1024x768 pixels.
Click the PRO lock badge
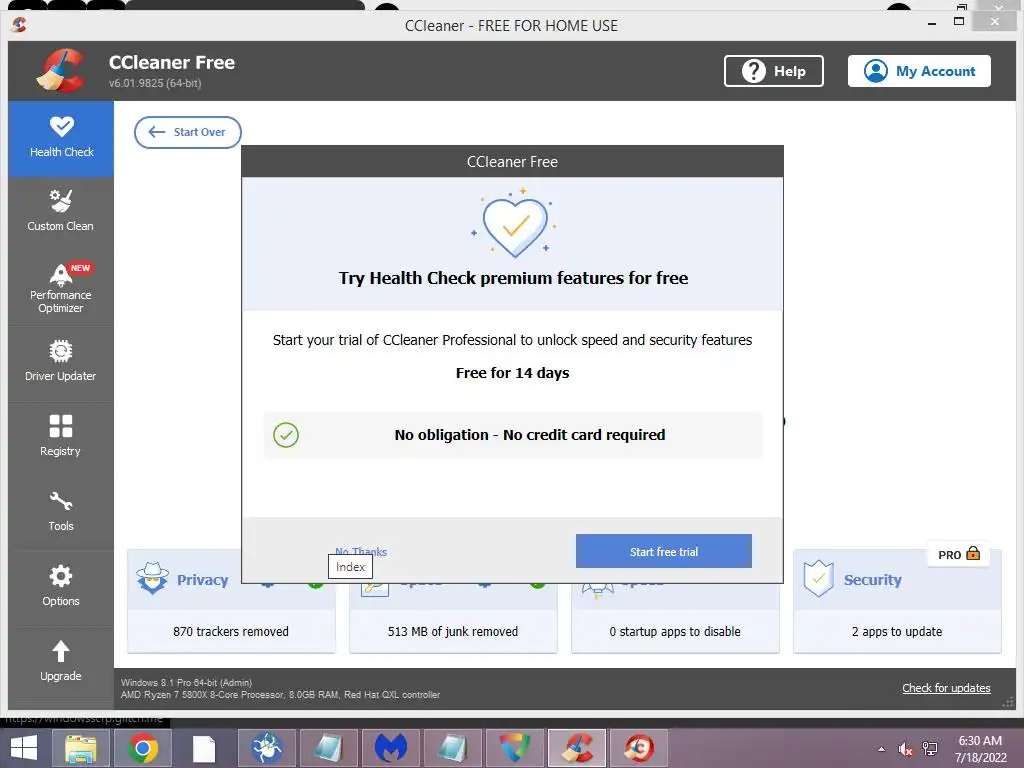(959, 554)
